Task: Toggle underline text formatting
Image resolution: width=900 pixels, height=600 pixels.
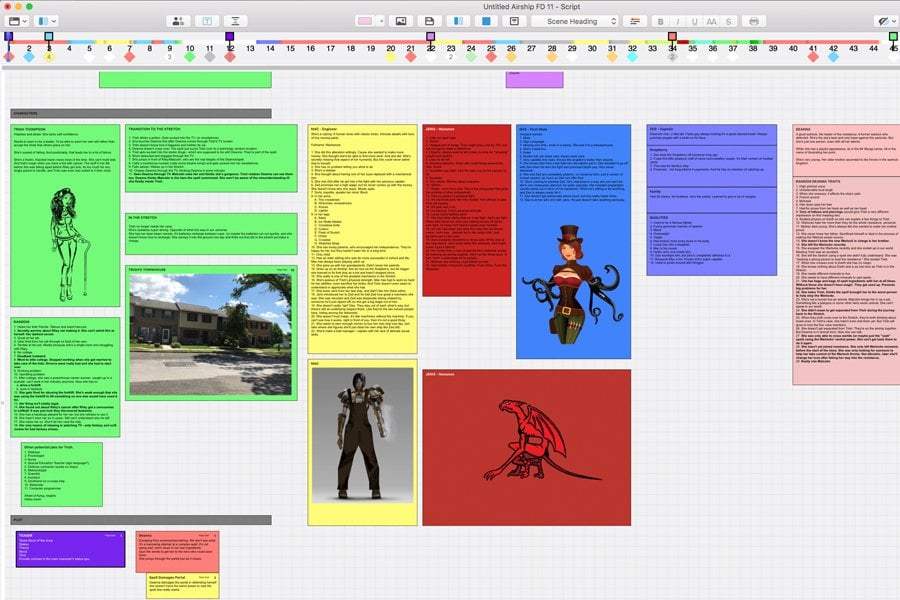Action: (x=696, y=20)
